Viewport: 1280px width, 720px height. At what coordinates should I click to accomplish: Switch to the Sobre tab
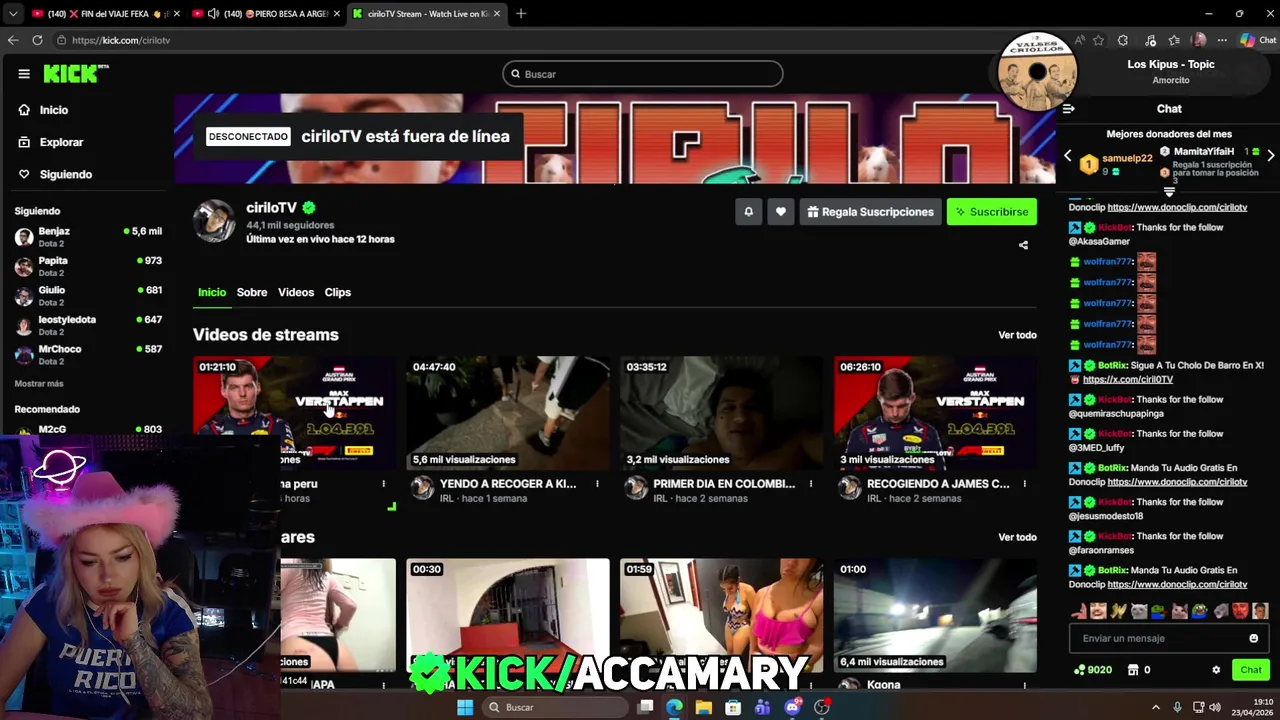click(x=252, y=292)
